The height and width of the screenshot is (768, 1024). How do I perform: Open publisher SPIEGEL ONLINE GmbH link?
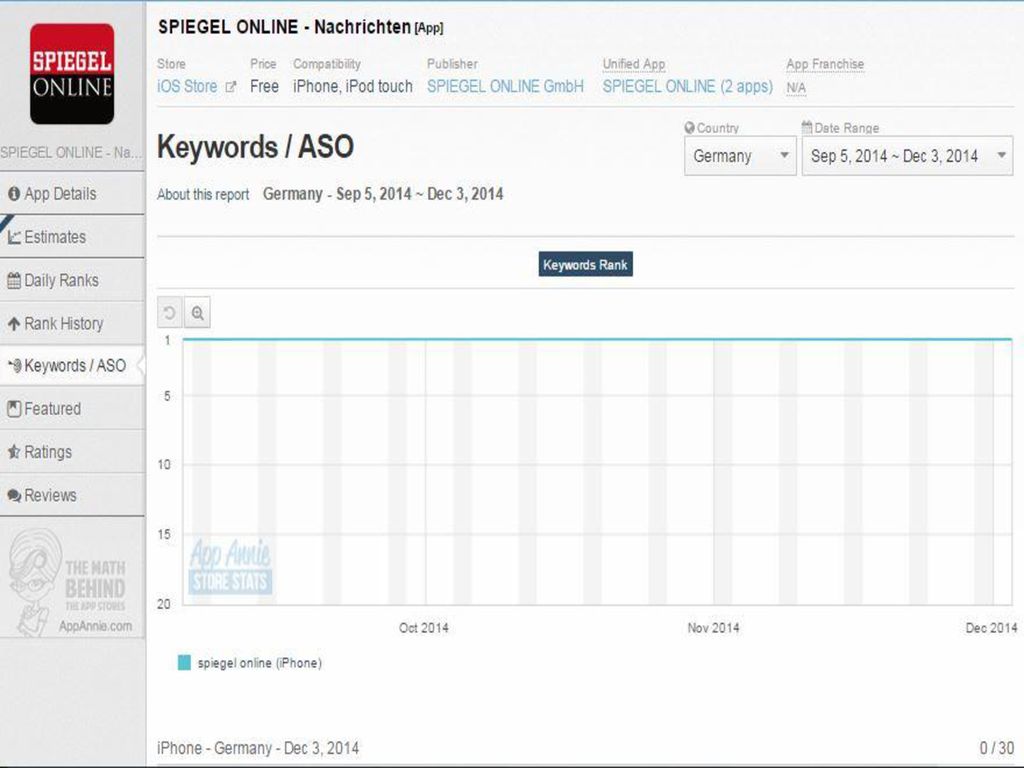[x=505, y=86]
